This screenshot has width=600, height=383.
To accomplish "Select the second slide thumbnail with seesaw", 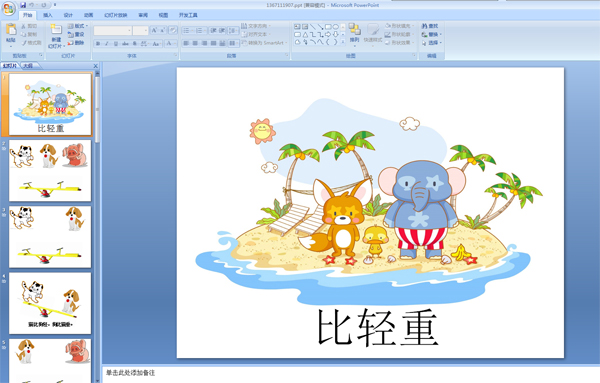I will 50,170.
